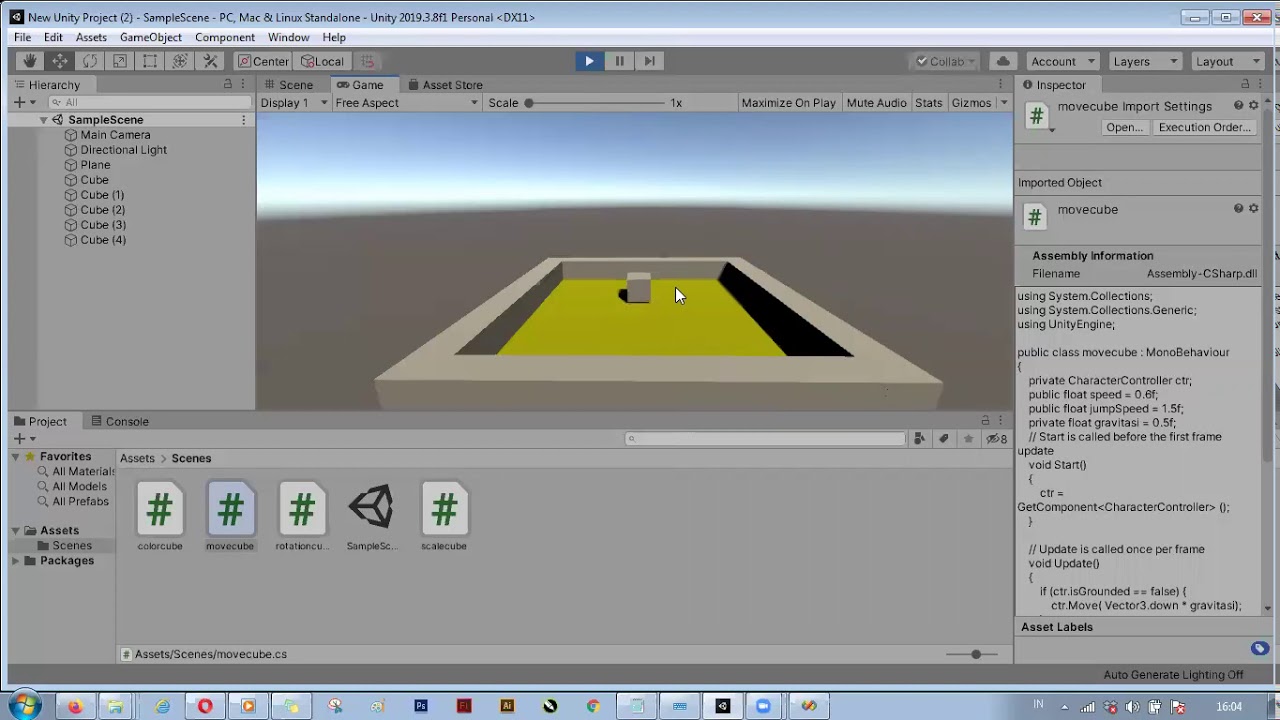
Task: Toggle Maximize On Play
Action: coord(788,103)
